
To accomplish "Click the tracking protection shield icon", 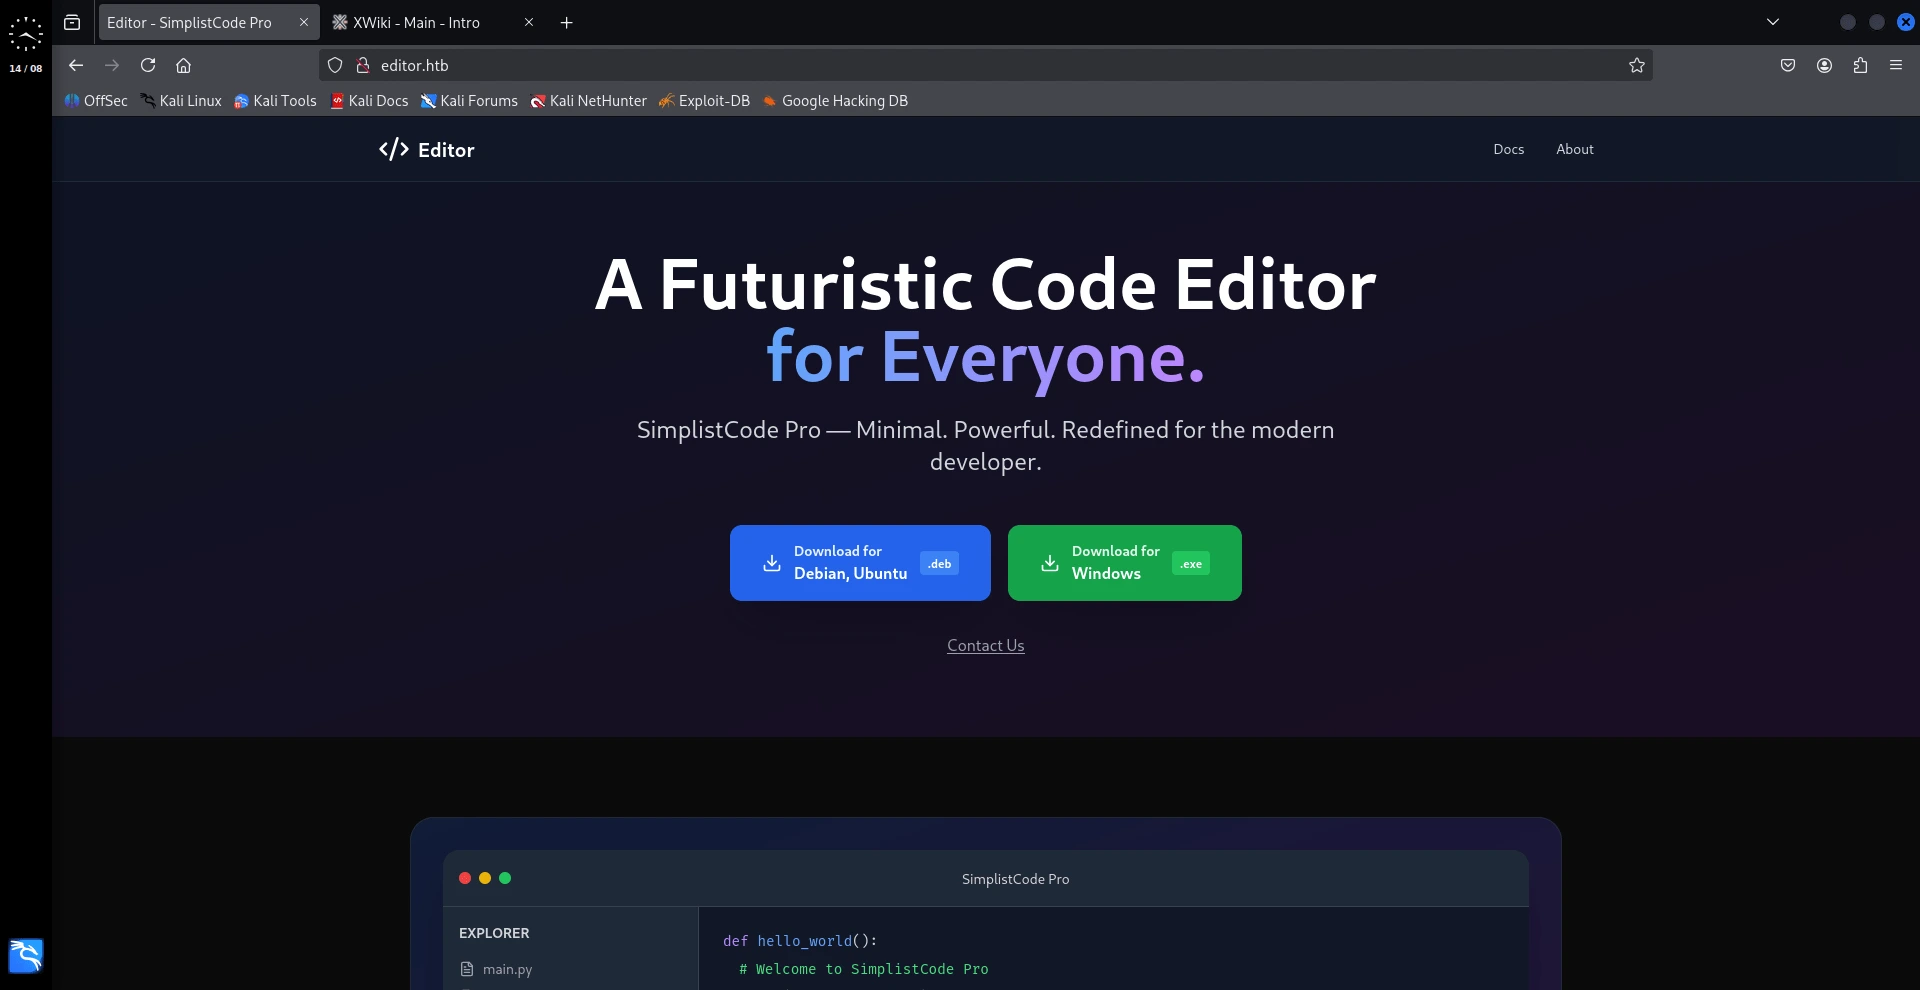I will pos(335,65).
